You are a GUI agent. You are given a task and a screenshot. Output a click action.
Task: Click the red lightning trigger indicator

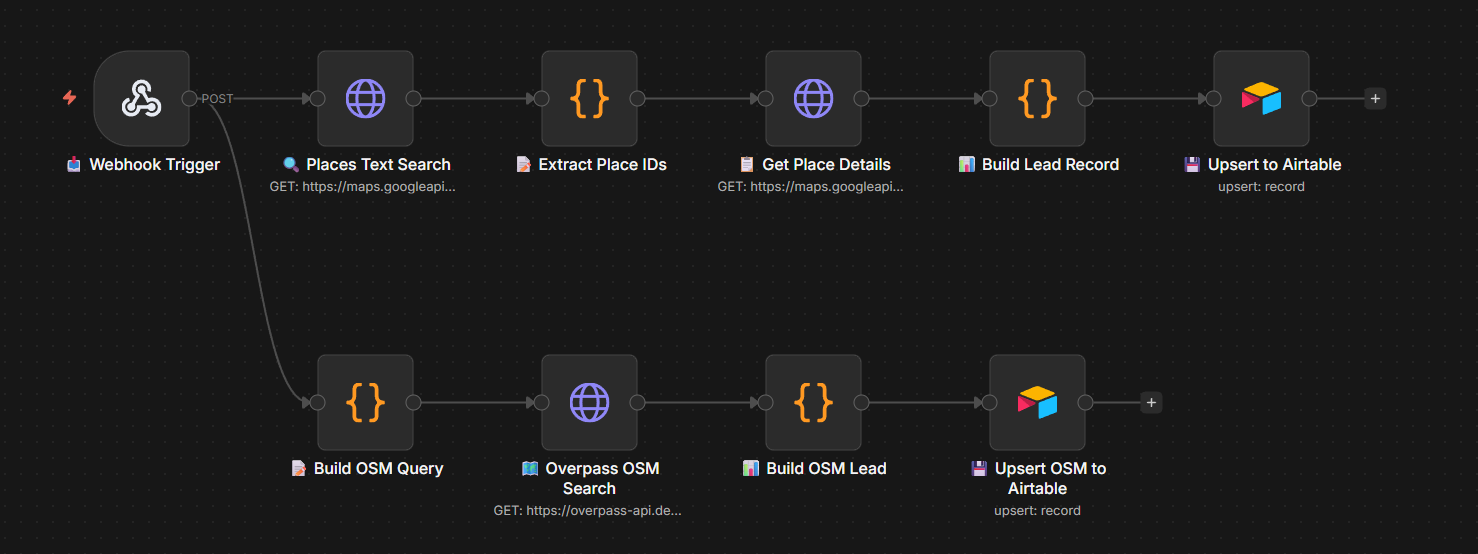point(69,98)
